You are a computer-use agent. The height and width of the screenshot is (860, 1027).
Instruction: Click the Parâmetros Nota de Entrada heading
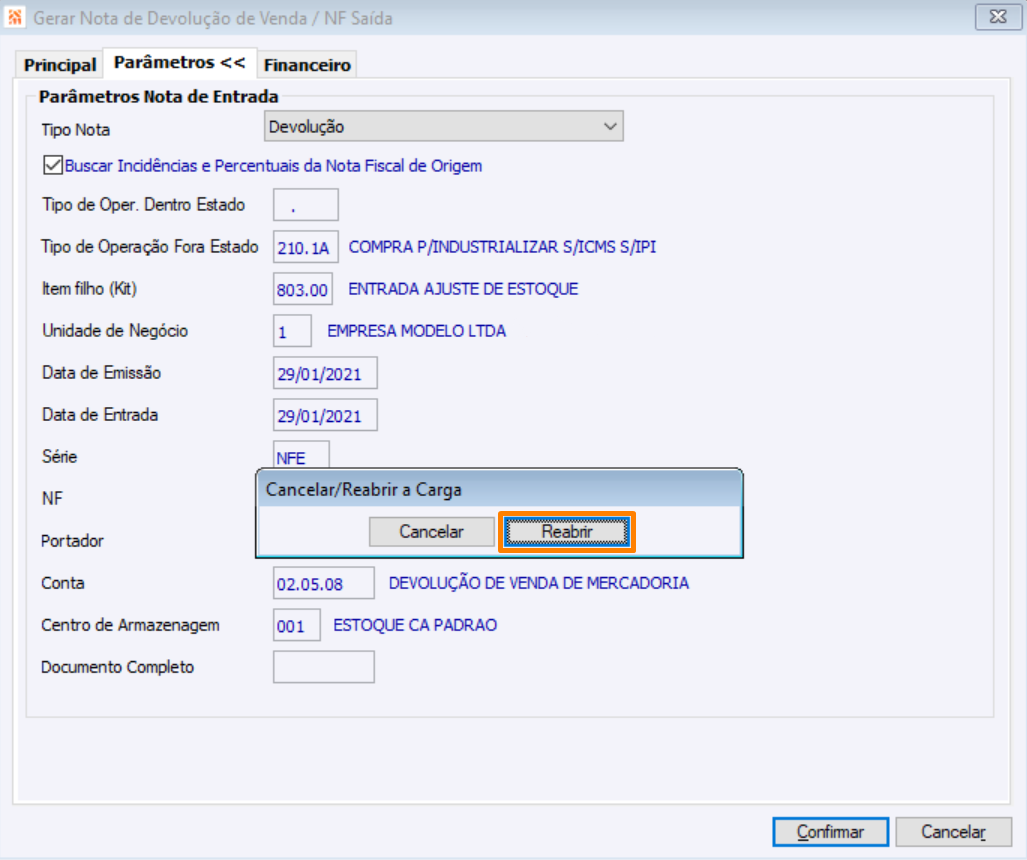(x=159, y=97)
